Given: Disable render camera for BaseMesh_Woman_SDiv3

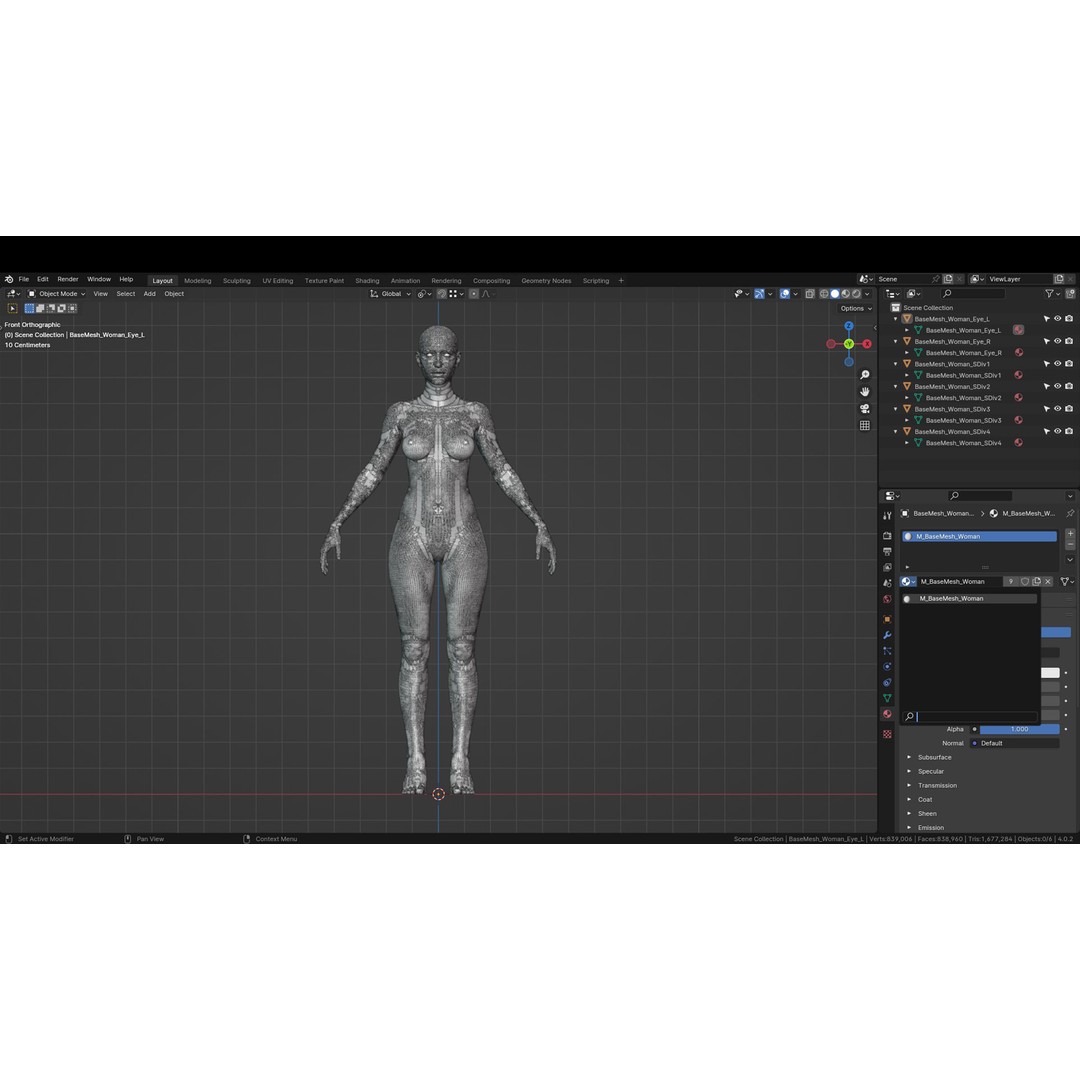Looking at the screenshot, I should point(1069,408).
